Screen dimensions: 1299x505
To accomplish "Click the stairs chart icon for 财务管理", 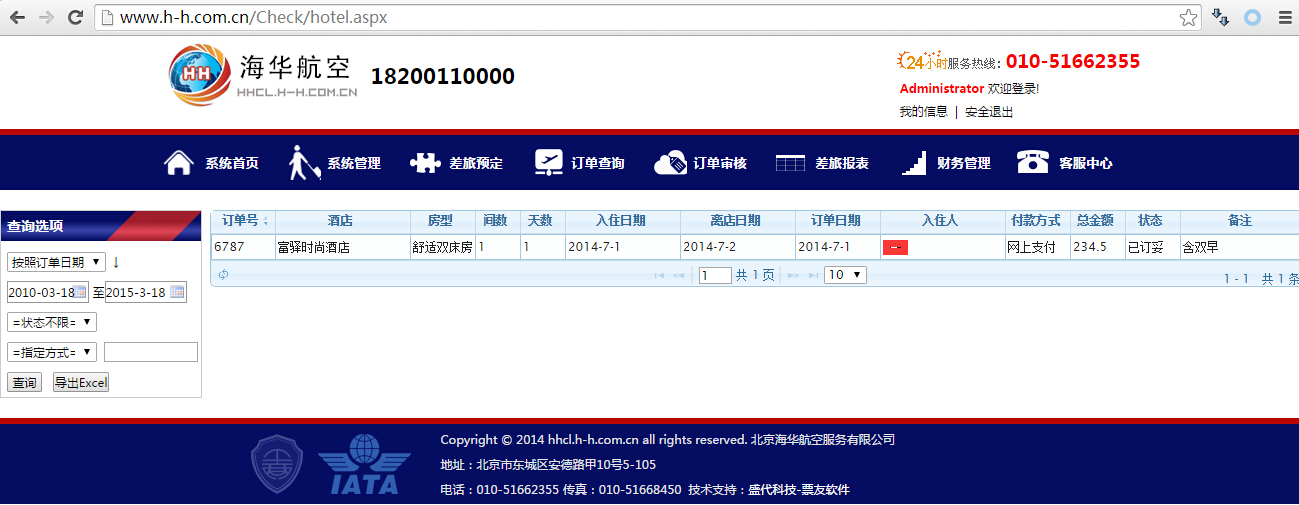I will [x=914, y=163].
